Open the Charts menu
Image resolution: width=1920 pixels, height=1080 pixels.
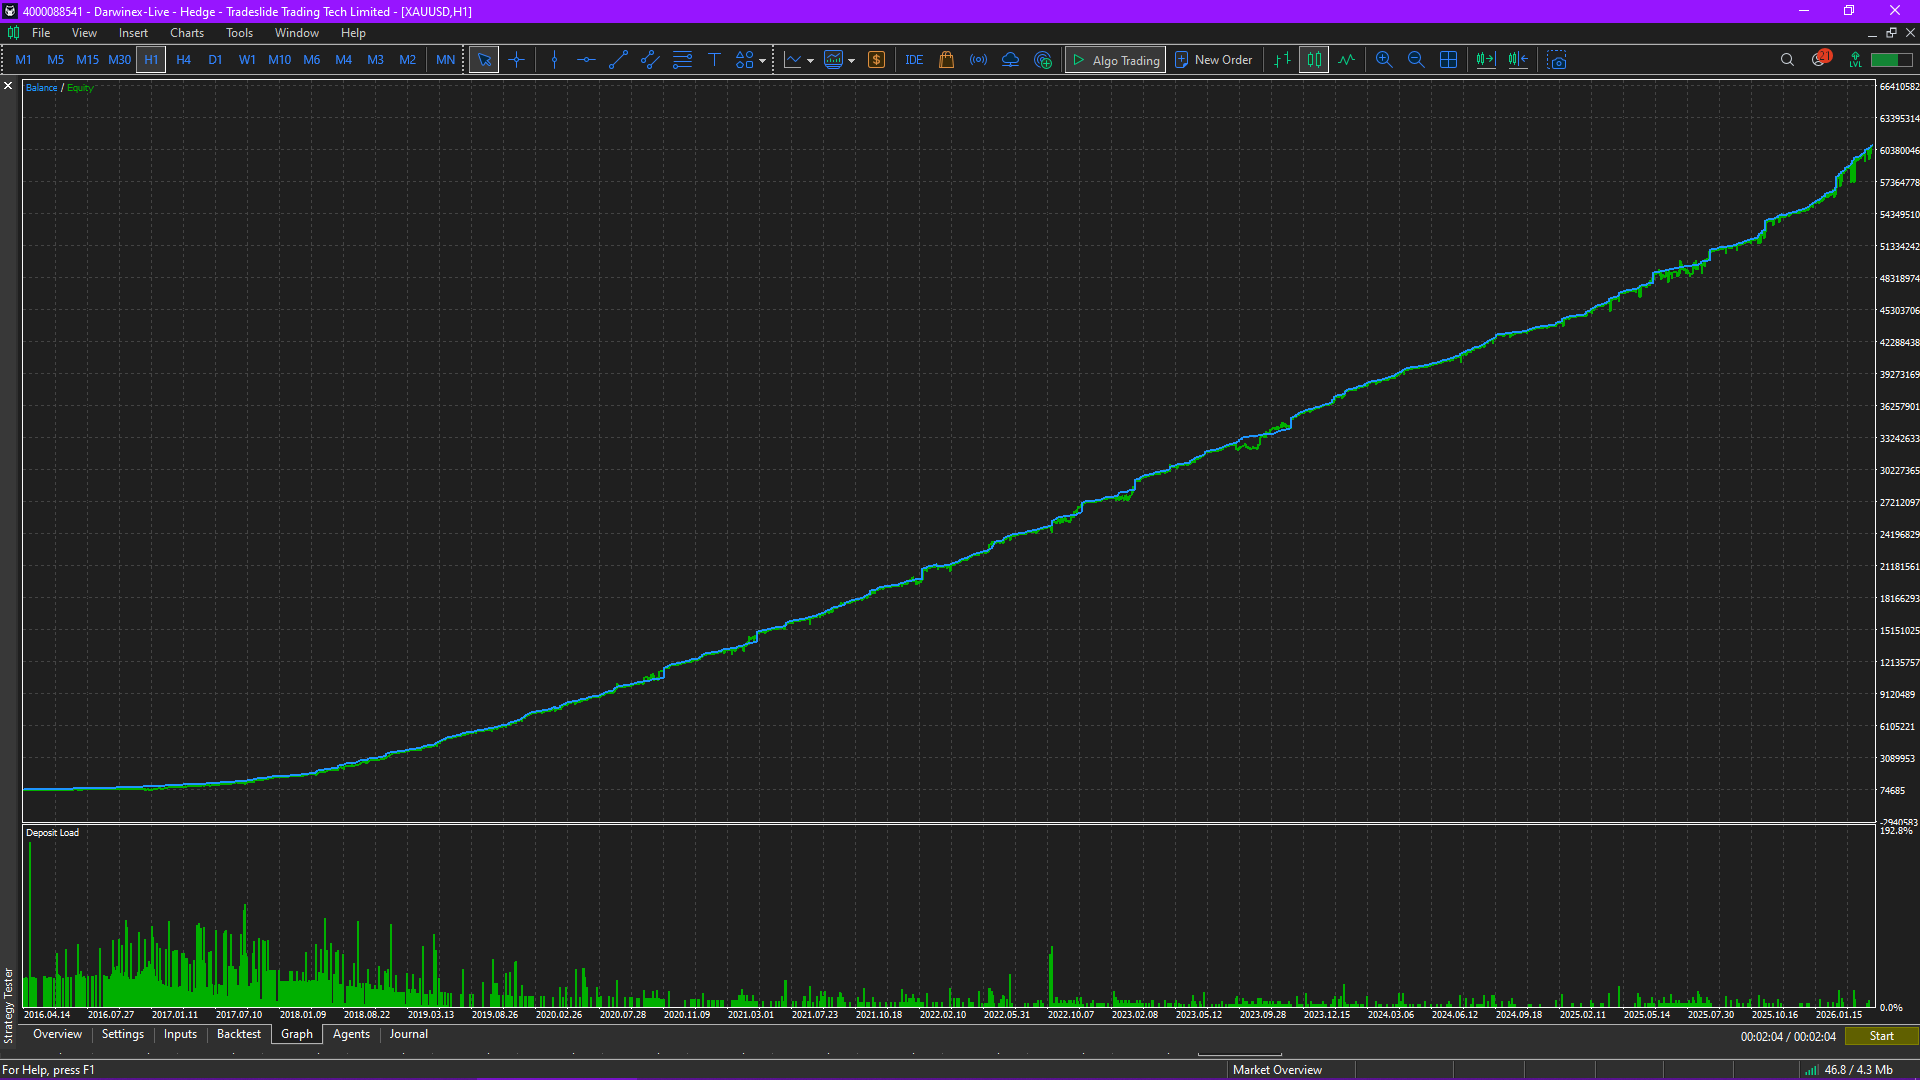coord(186,33)
